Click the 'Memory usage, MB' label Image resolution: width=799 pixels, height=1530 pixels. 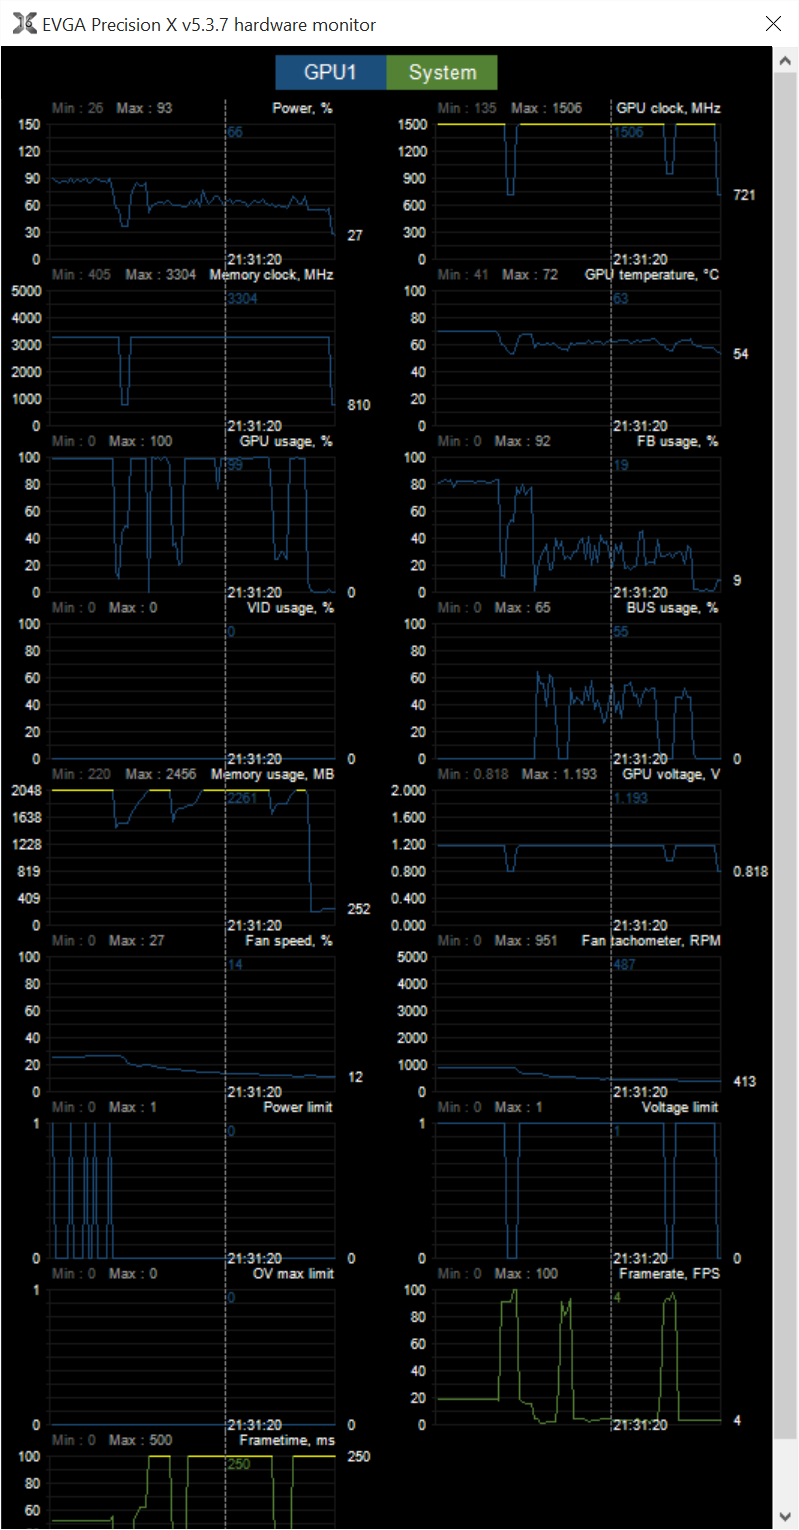[272, 774]
